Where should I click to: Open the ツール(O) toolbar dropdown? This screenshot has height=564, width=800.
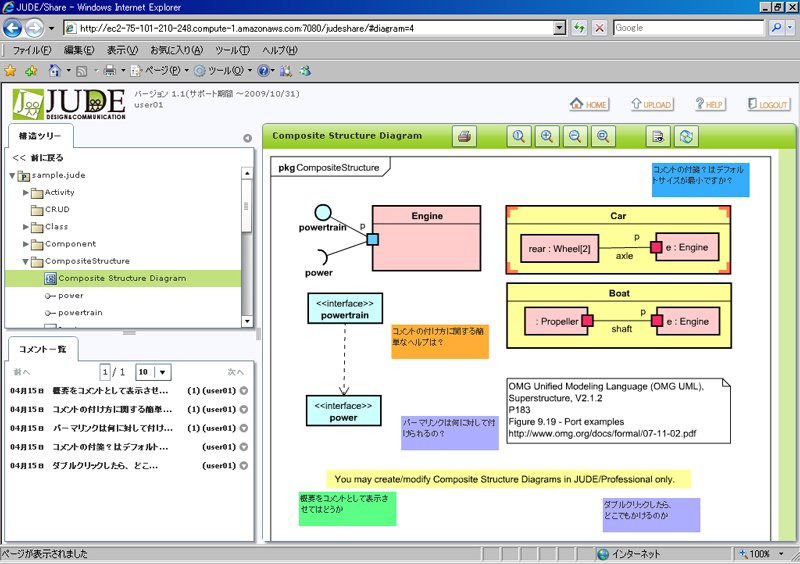pyautogui.click(x=249, y=70)
